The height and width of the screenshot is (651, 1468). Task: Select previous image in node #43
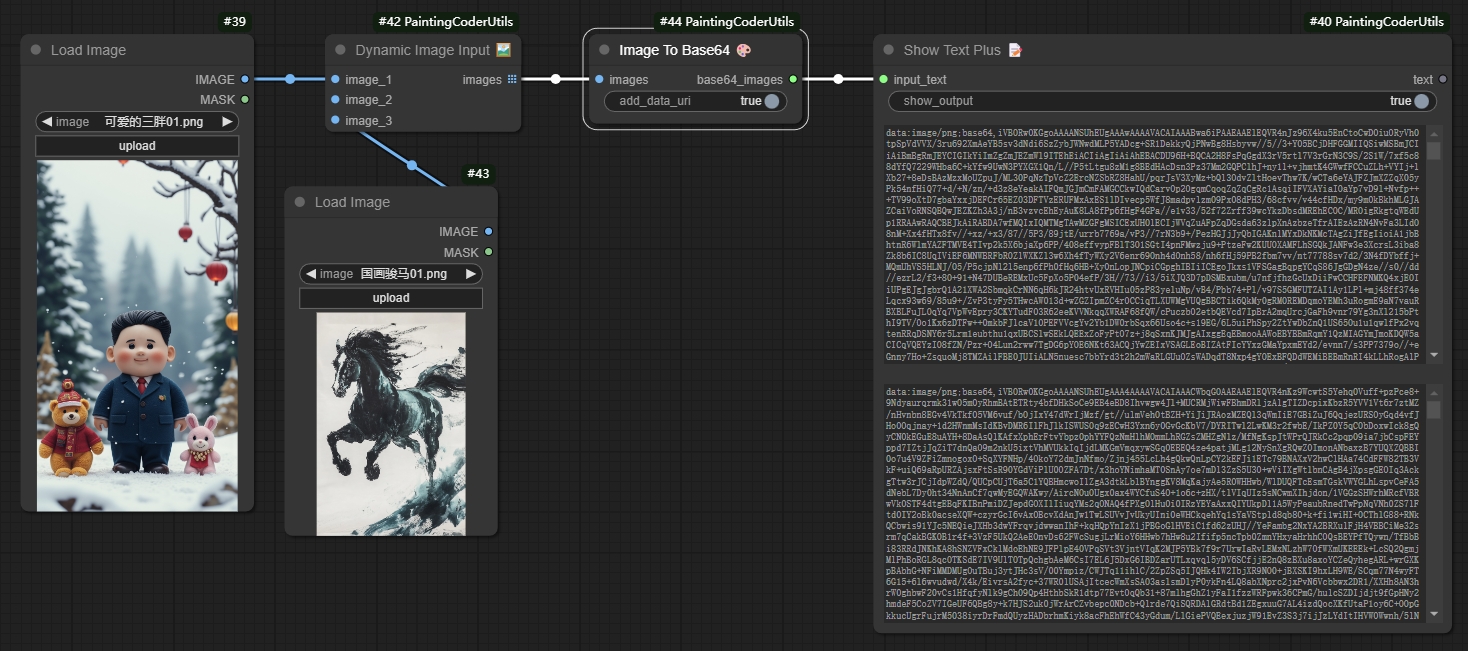pyautogui.click(x=310, y=274)
